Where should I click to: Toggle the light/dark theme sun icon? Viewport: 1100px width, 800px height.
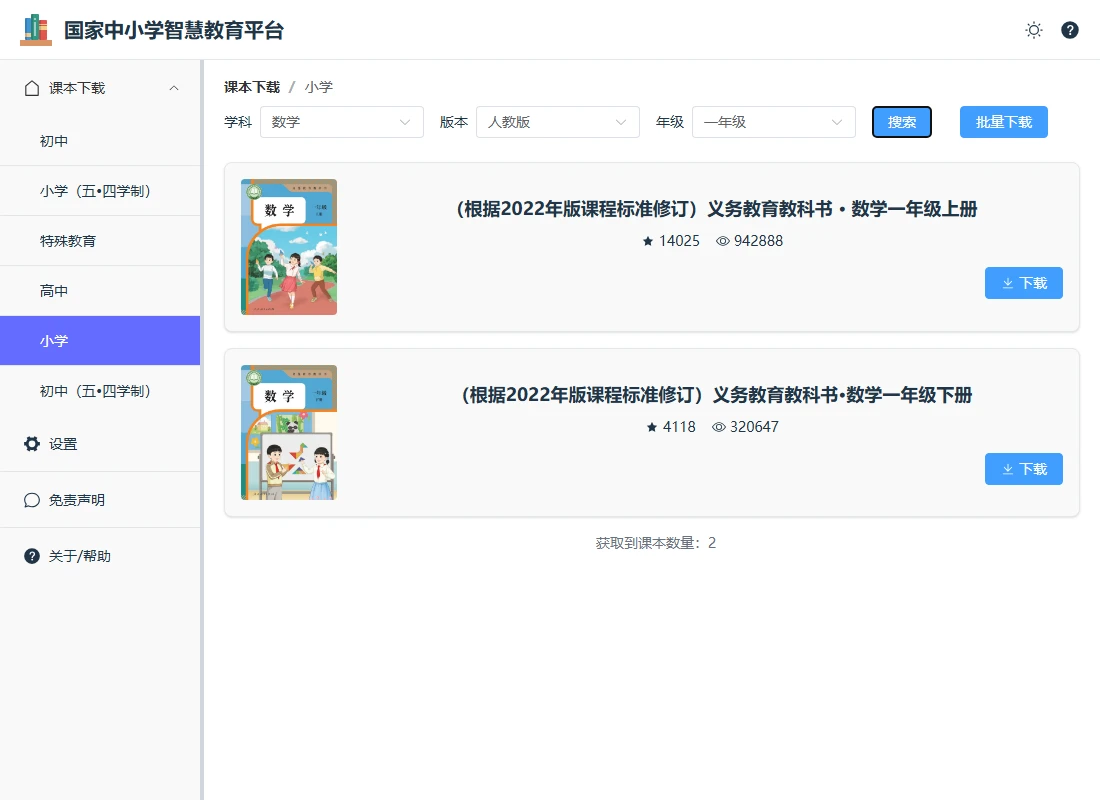click(1034, 30)
